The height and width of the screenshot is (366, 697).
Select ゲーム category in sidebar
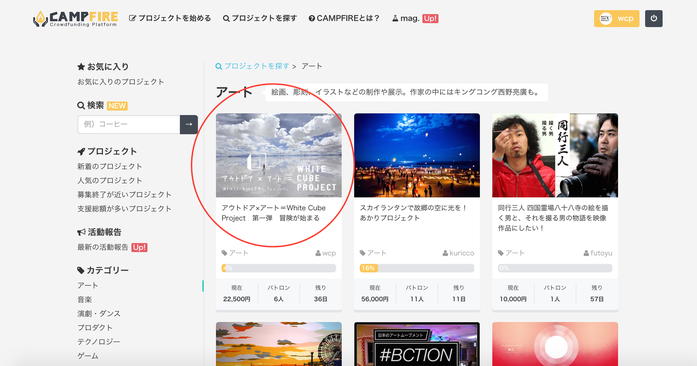tap(88, 356)
